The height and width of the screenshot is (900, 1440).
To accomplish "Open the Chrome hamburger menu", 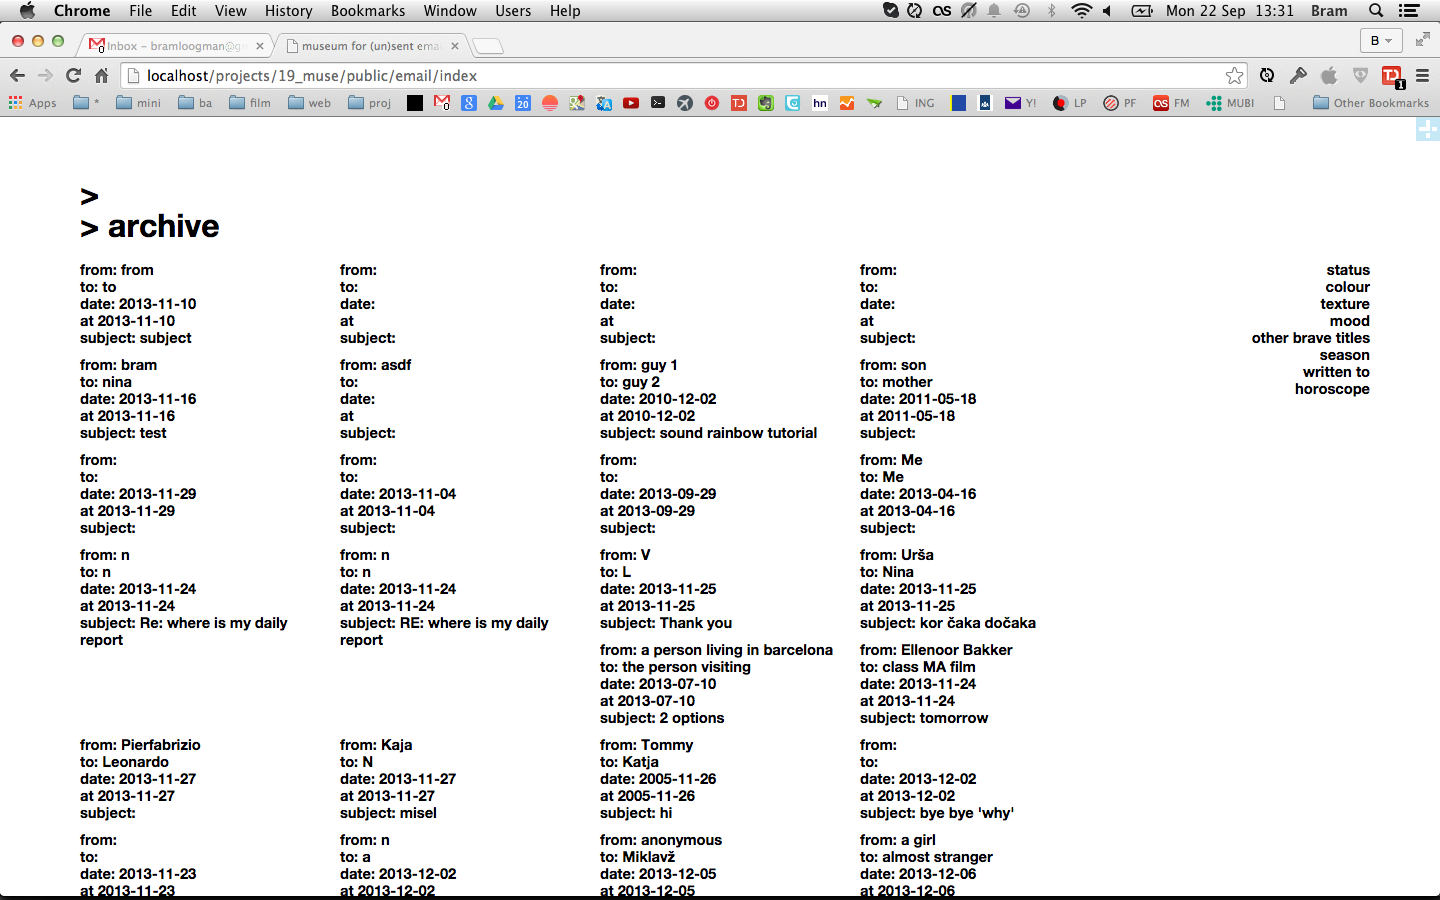I will (1422, 76).
